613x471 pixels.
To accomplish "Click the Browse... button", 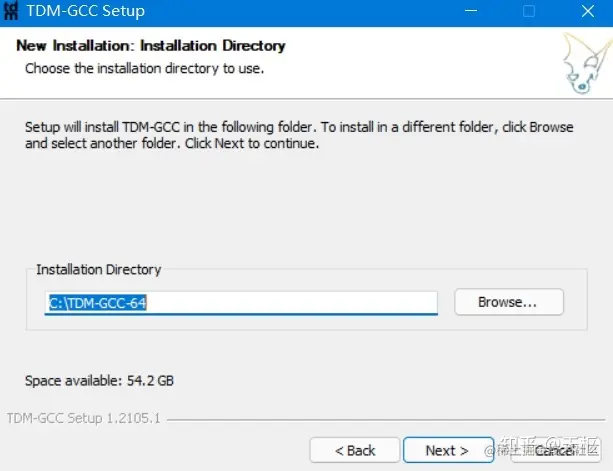I will tap(509, 302).
